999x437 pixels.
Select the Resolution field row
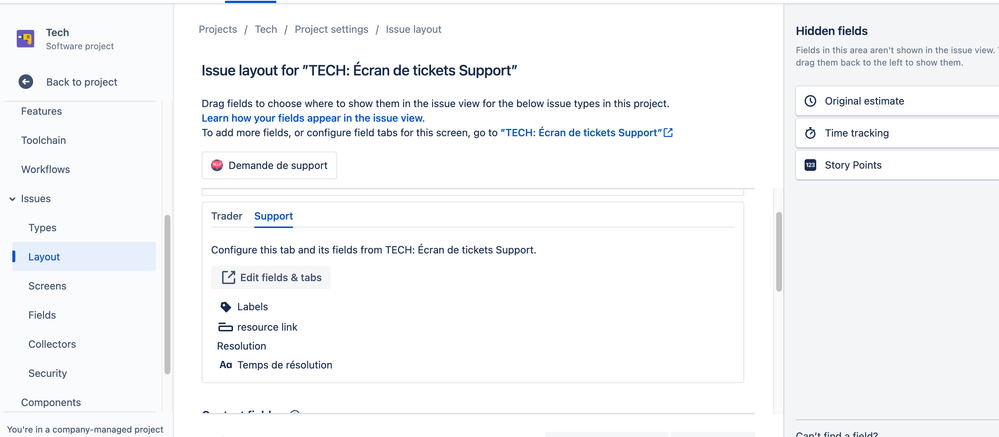[241, 347]
